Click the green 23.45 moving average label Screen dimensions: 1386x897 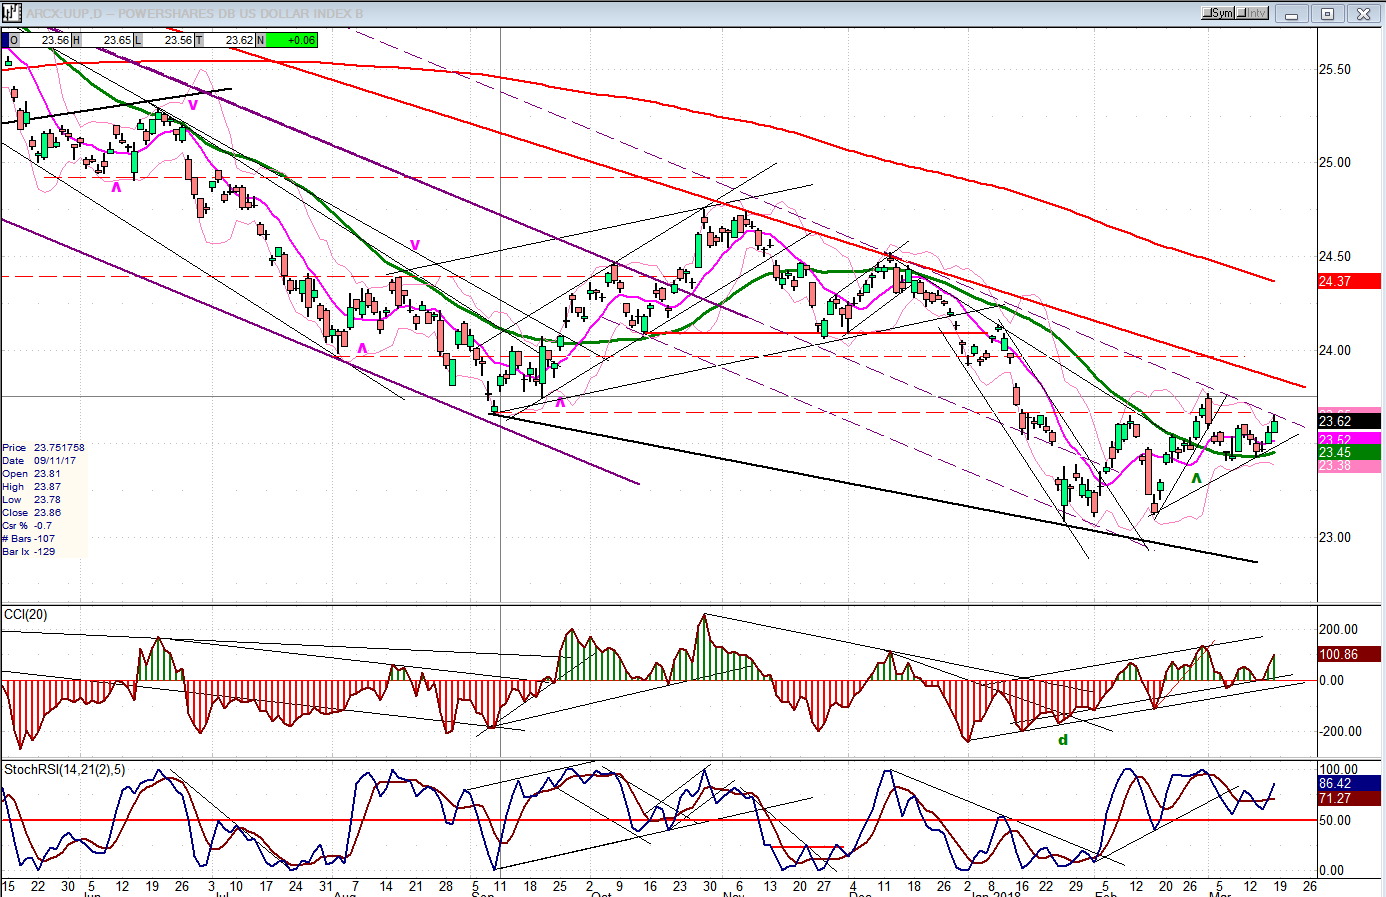tap(1335, 452)
